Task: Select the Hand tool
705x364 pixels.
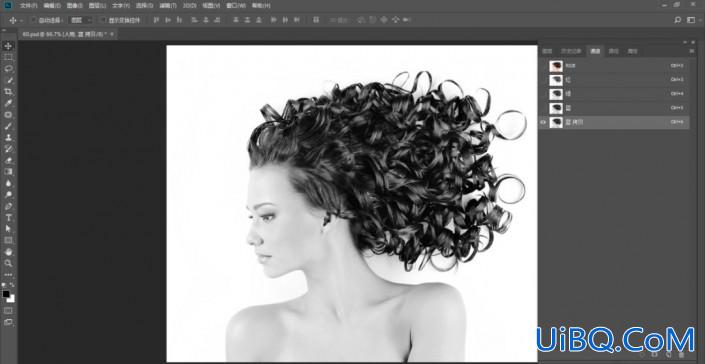Action: pyautogui.click(x=9, y=252)
